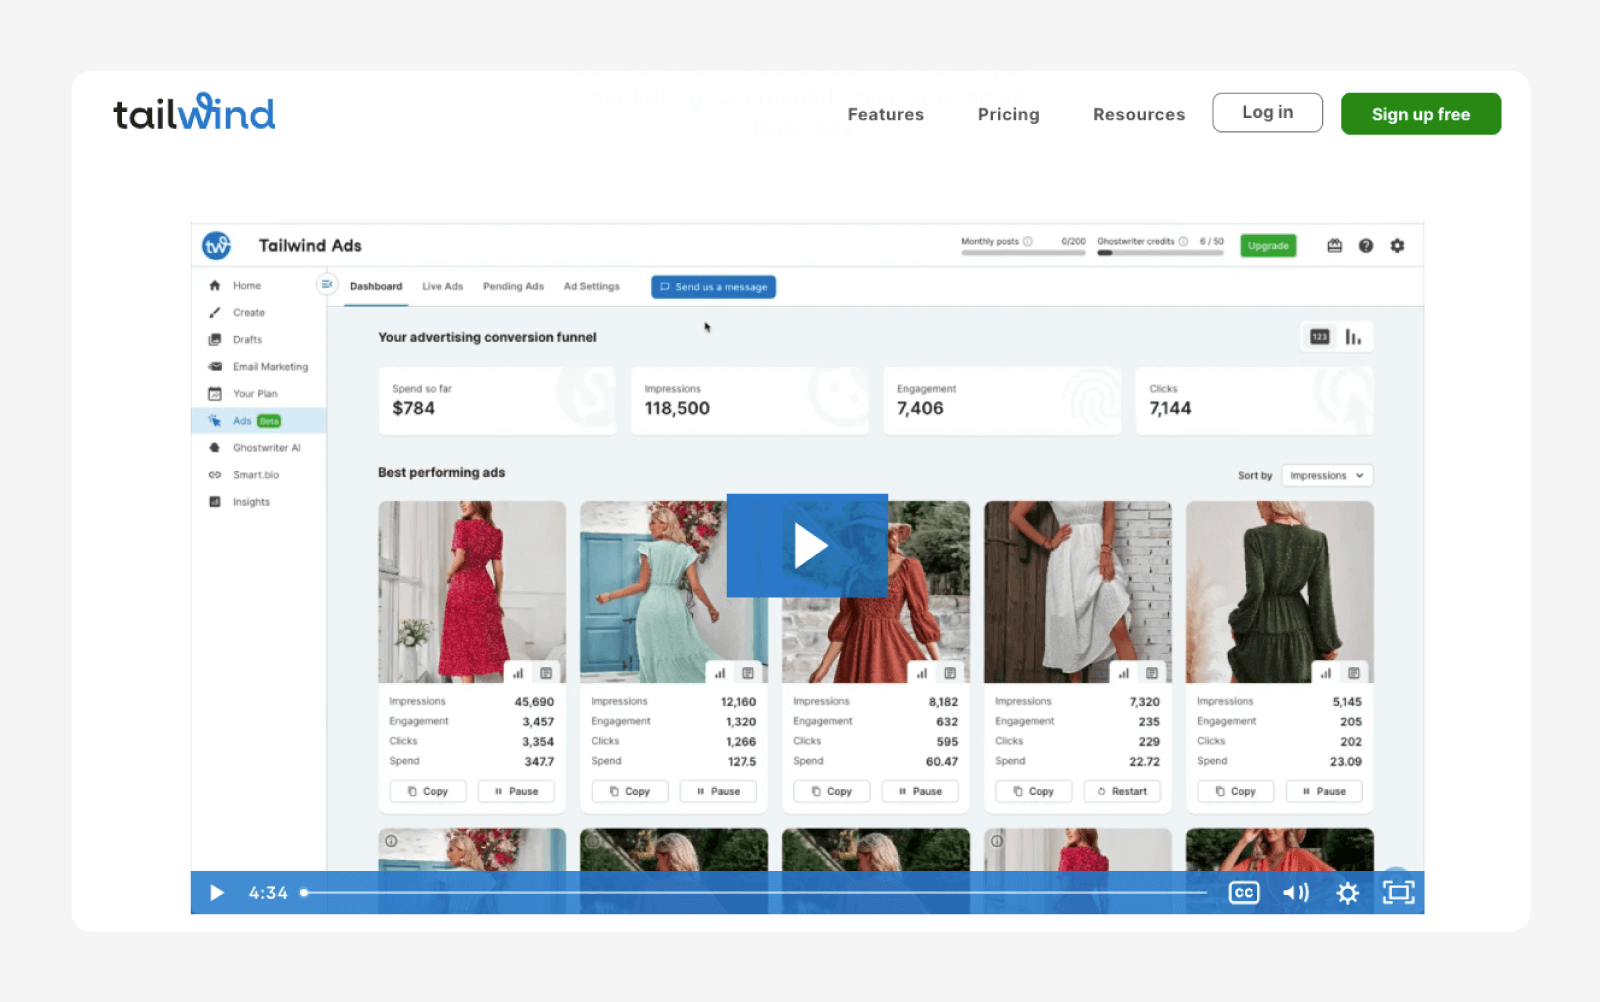Click the gift box icon in header
Viewport: 1600px width, 1002px height.
click(x=1334, y=246)
